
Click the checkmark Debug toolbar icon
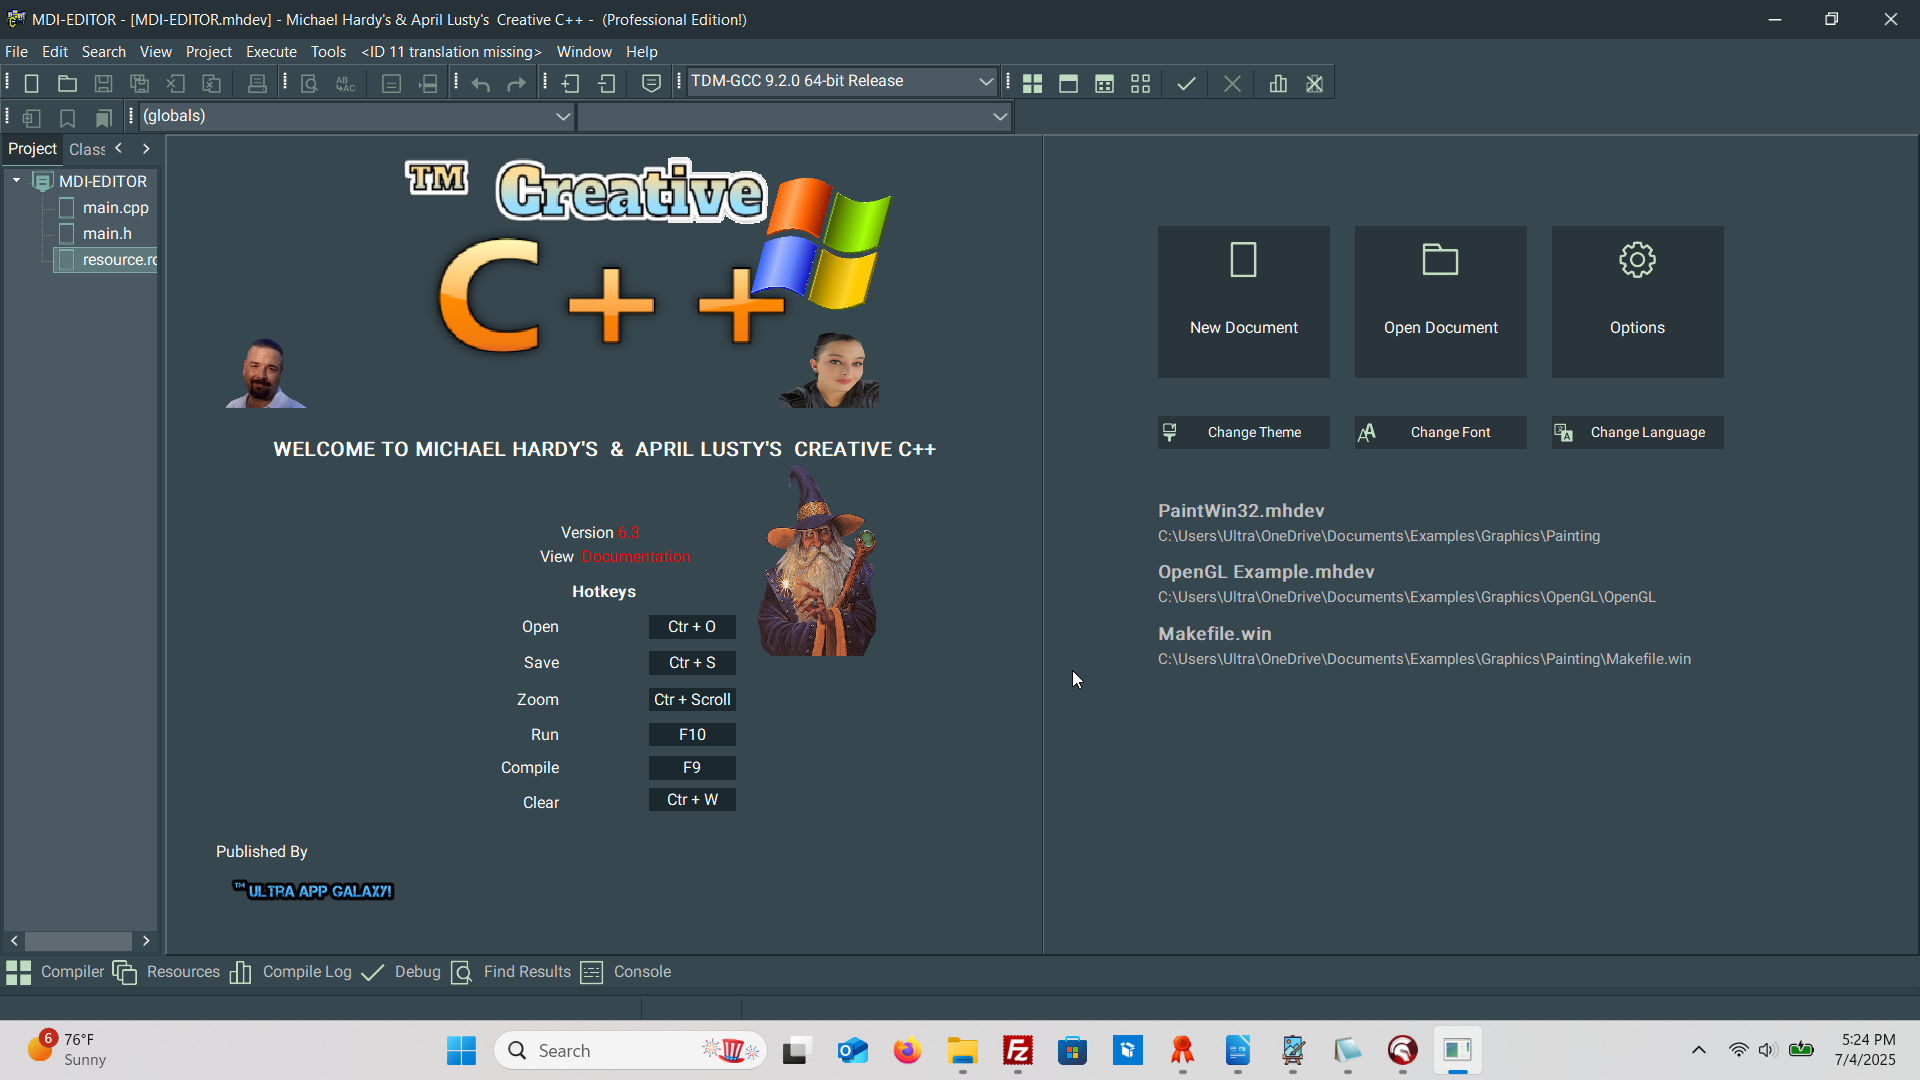pyautogui.click(x=1186, y=84)
